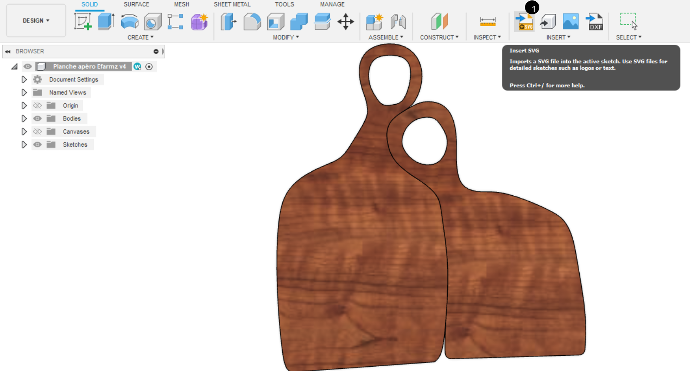
Task: Activate the root component radio button
Action: coord(149,66)
